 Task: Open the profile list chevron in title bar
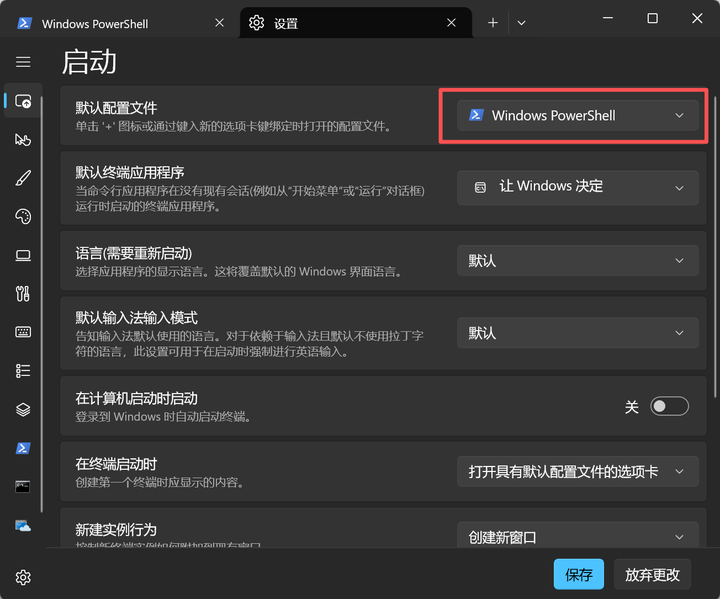[521, 23]
